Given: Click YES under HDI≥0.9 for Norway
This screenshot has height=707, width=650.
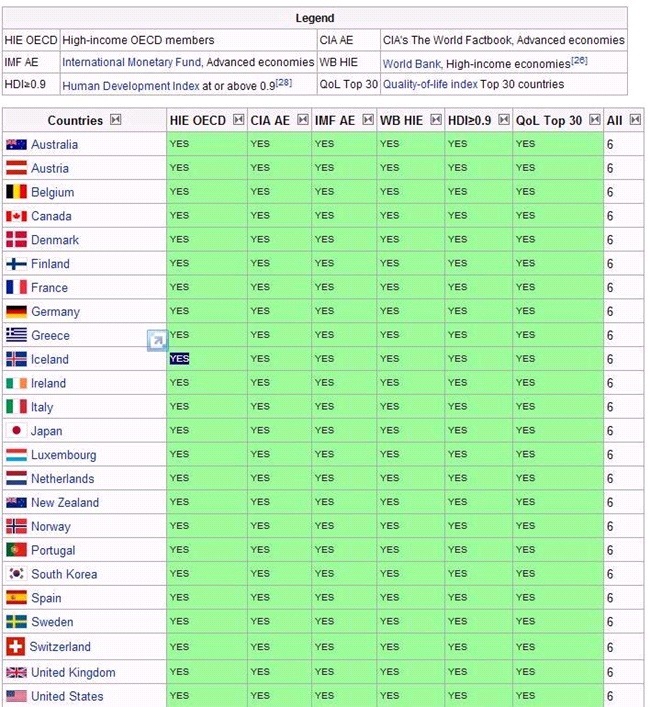Looking at the screenshot, I should (458, 526).
